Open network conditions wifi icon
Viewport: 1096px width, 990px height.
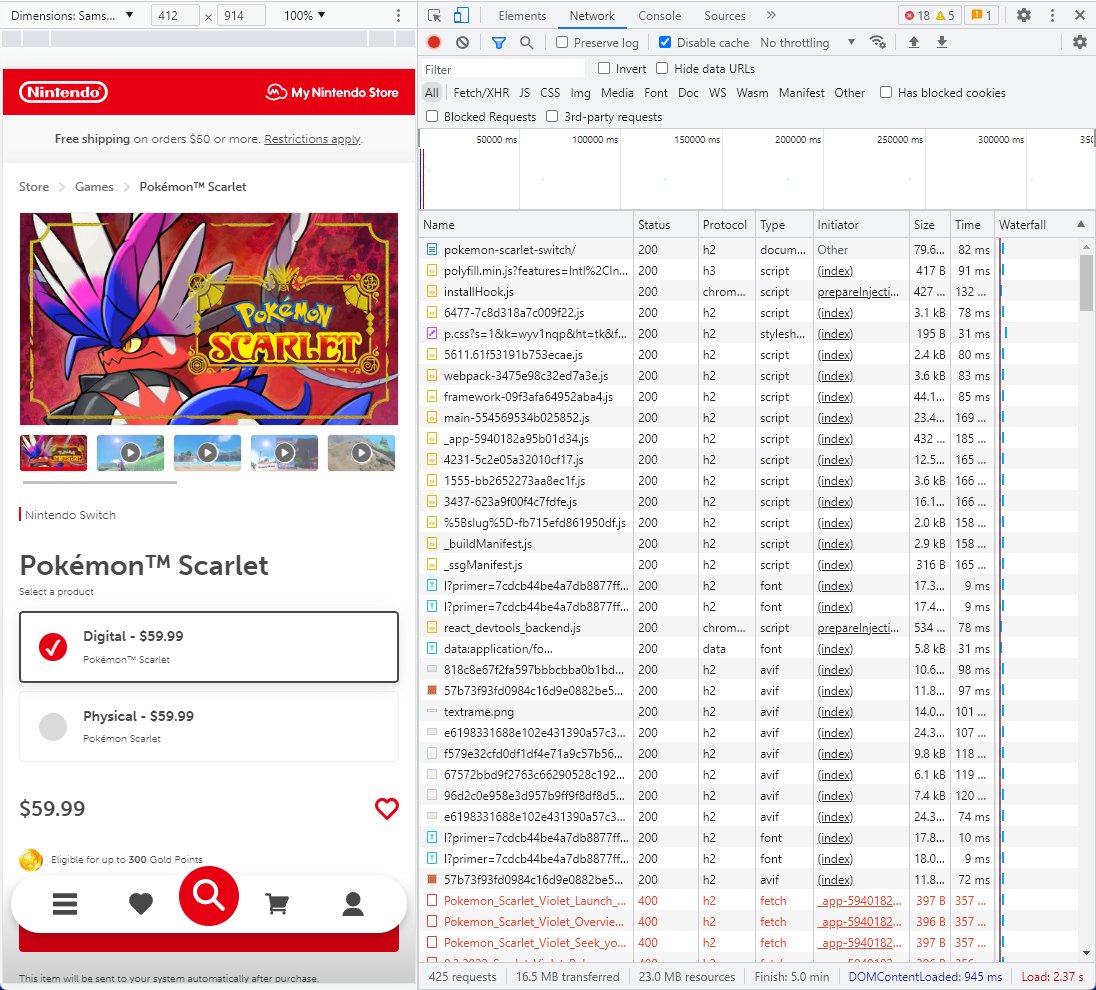877,43
